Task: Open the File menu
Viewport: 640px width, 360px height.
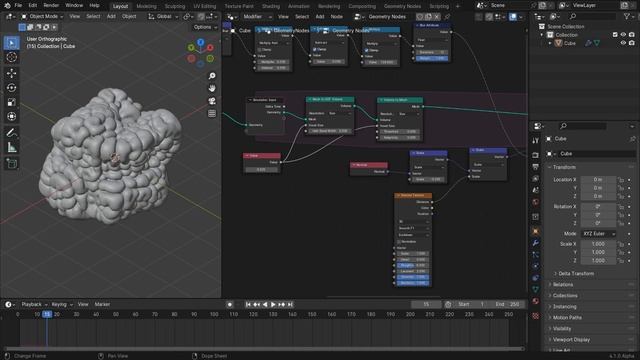Action: coord(18,6)
